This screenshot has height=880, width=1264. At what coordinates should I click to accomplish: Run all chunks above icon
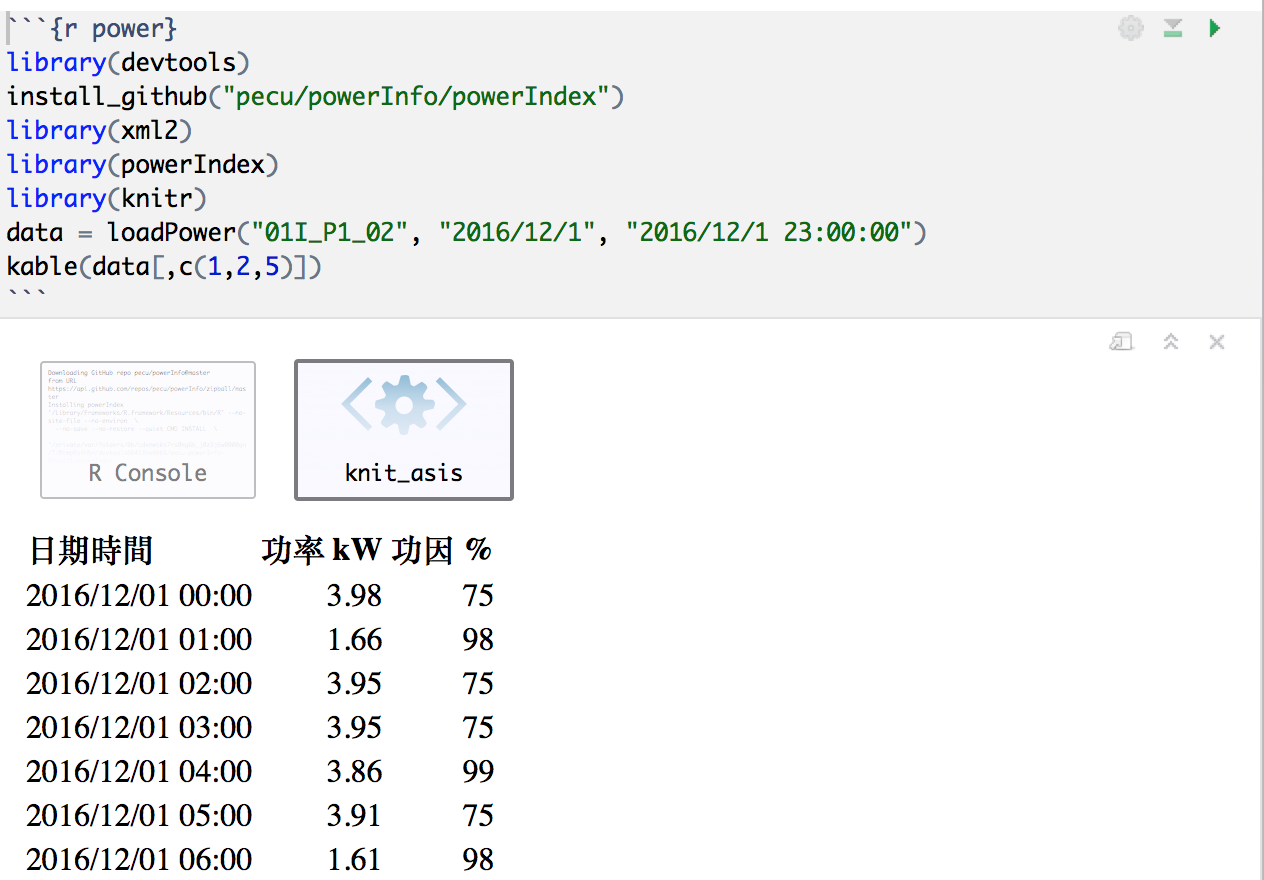tap(1173, 28)
